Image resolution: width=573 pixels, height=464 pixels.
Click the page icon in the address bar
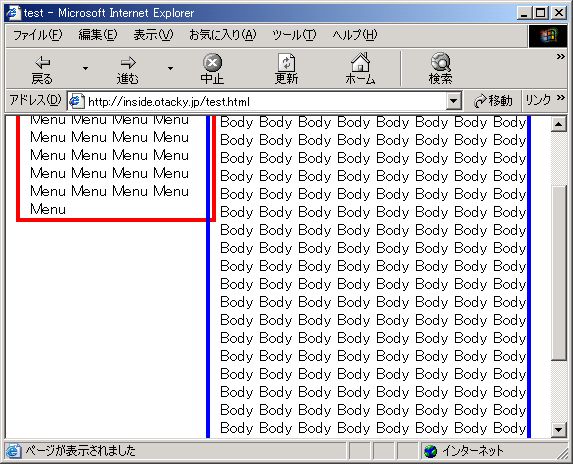(x=76, y=101)
